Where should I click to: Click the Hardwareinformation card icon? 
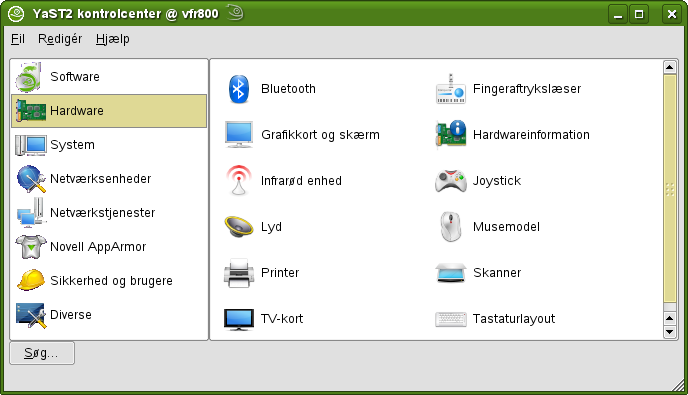coord(451,134)
